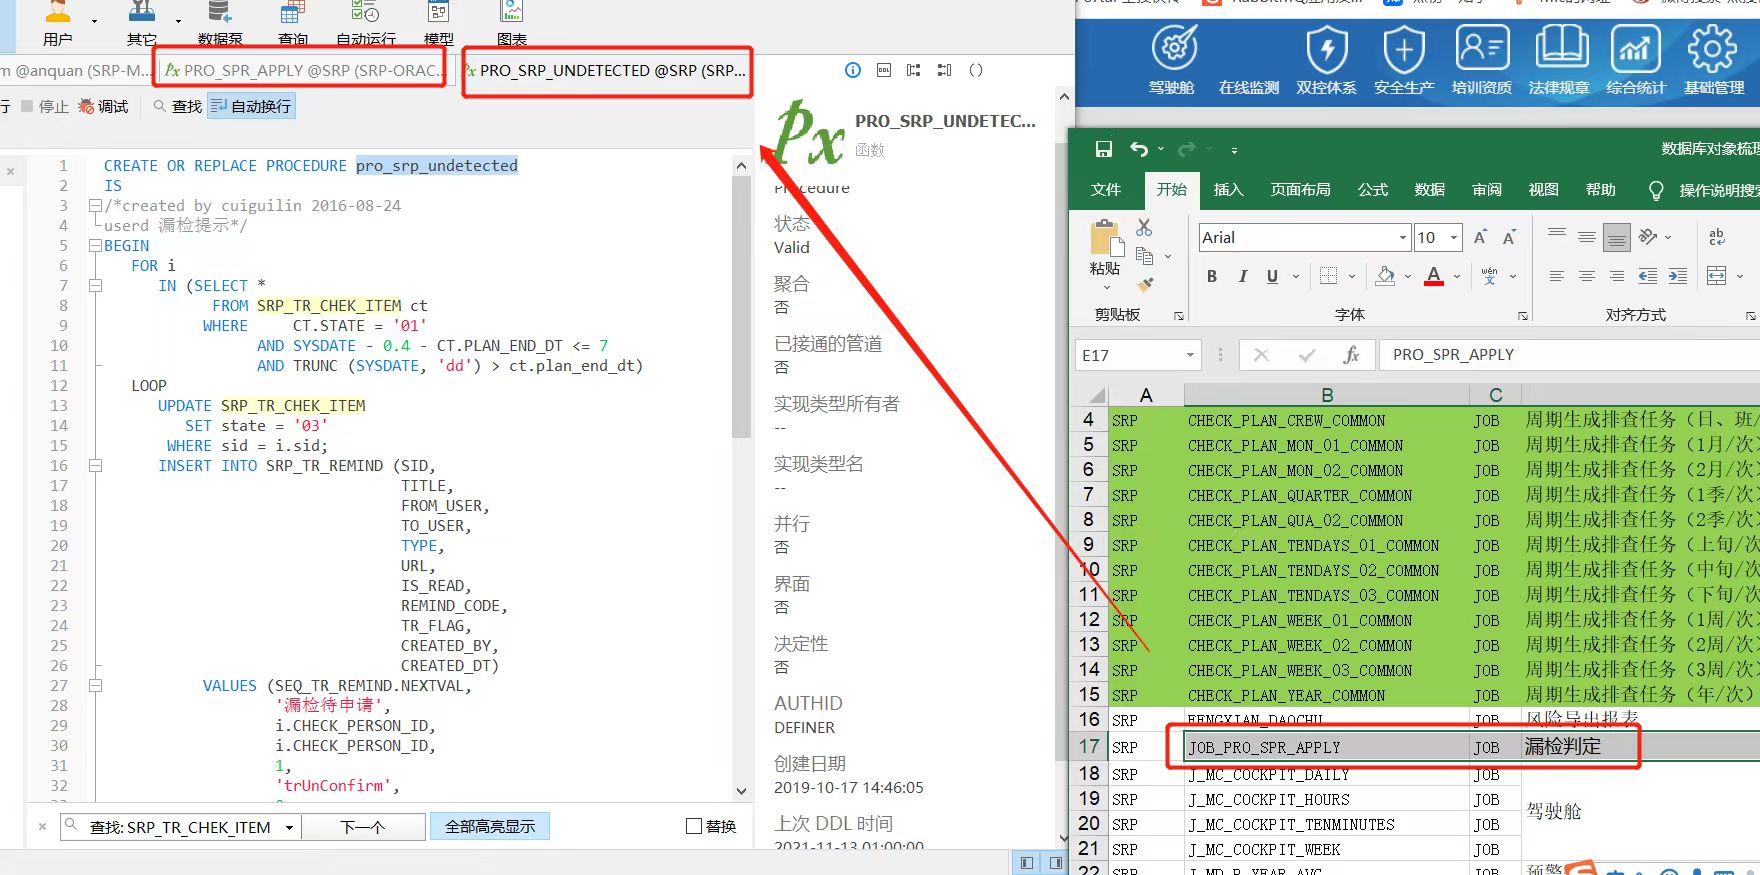The height and width of the screenshot is (875, 1760).
Task: Toggle Wrap Text (ab) in Excel
Action: (x=1717, y=237)
